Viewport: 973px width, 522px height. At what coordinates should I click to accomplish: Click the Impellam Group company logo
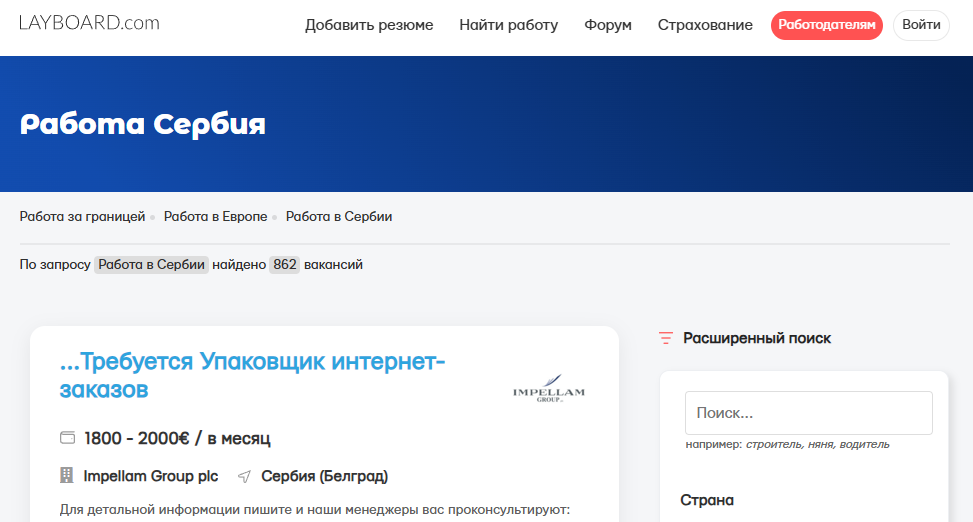click(x=549, y=389)
